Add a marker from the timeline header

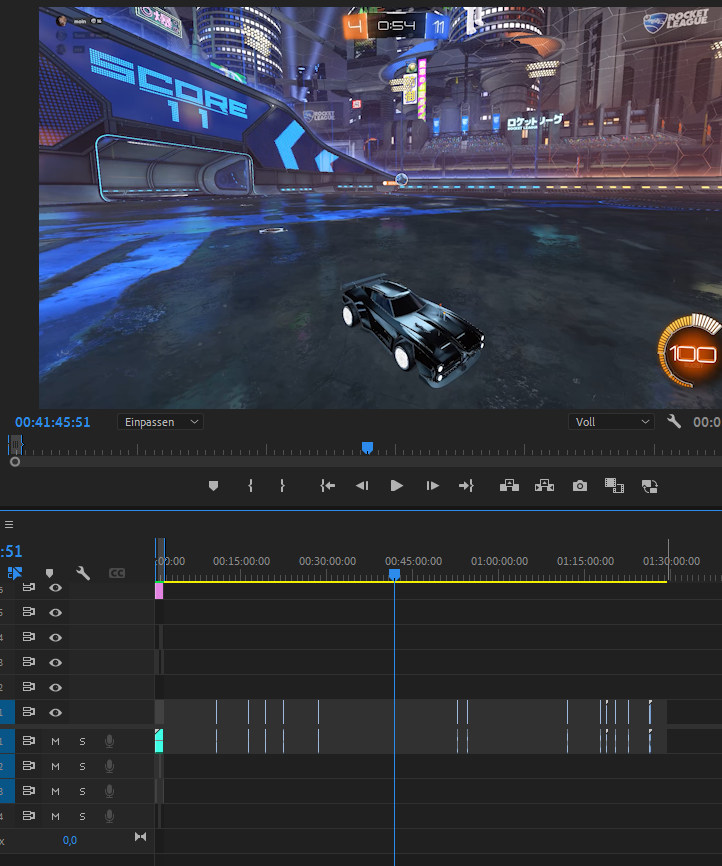point(49,573)
